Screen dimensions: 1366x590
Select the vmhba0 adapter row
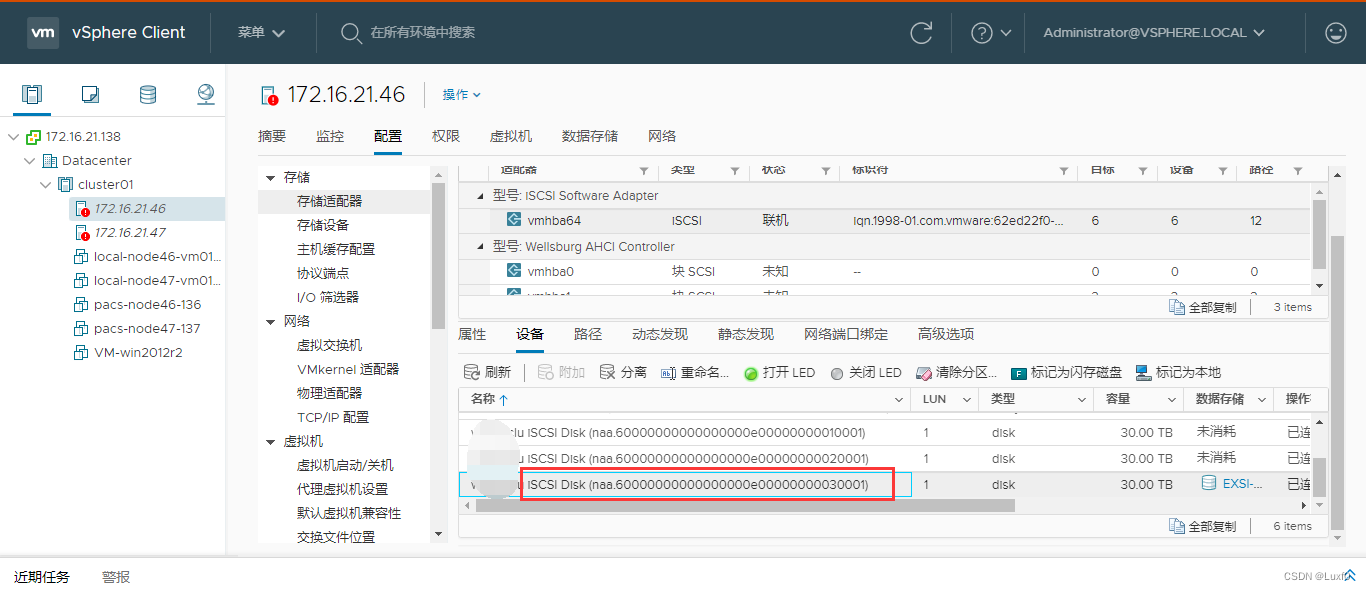pyautogui.click(x=884, y=271)
